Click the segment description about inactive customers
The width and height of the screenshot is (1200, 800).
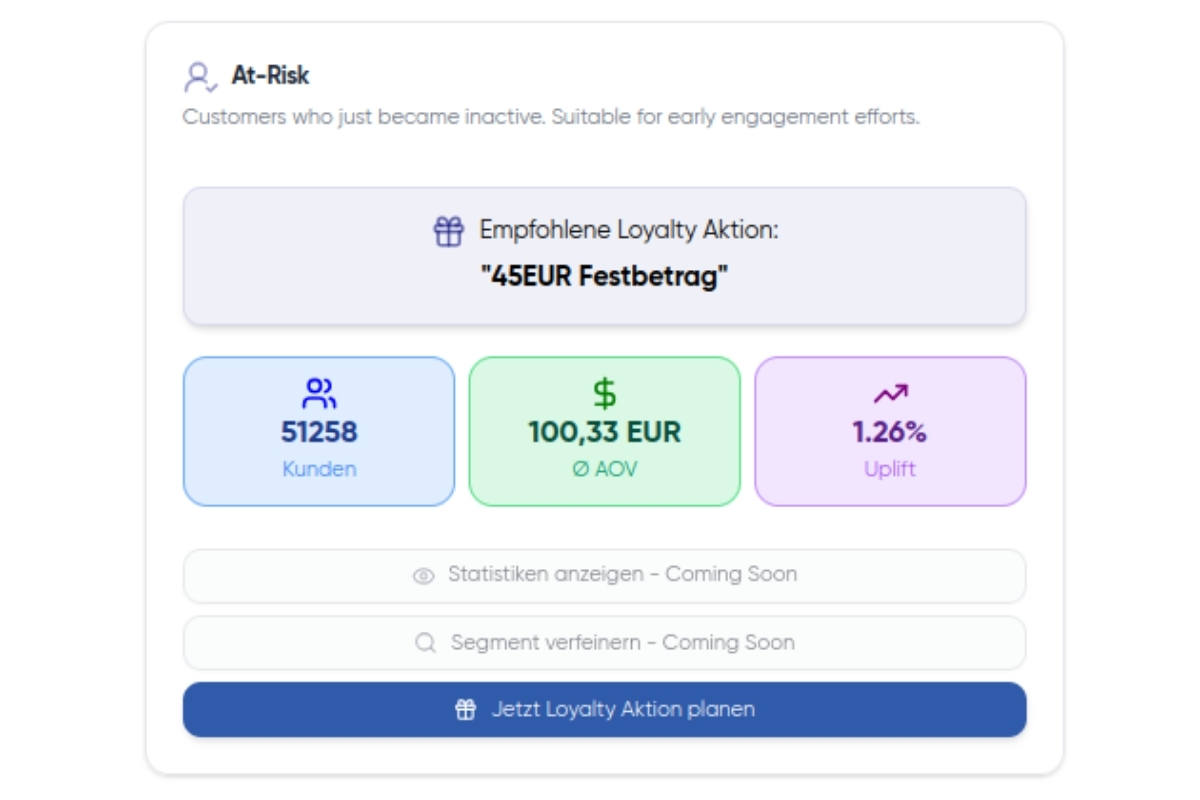point(550,117)
